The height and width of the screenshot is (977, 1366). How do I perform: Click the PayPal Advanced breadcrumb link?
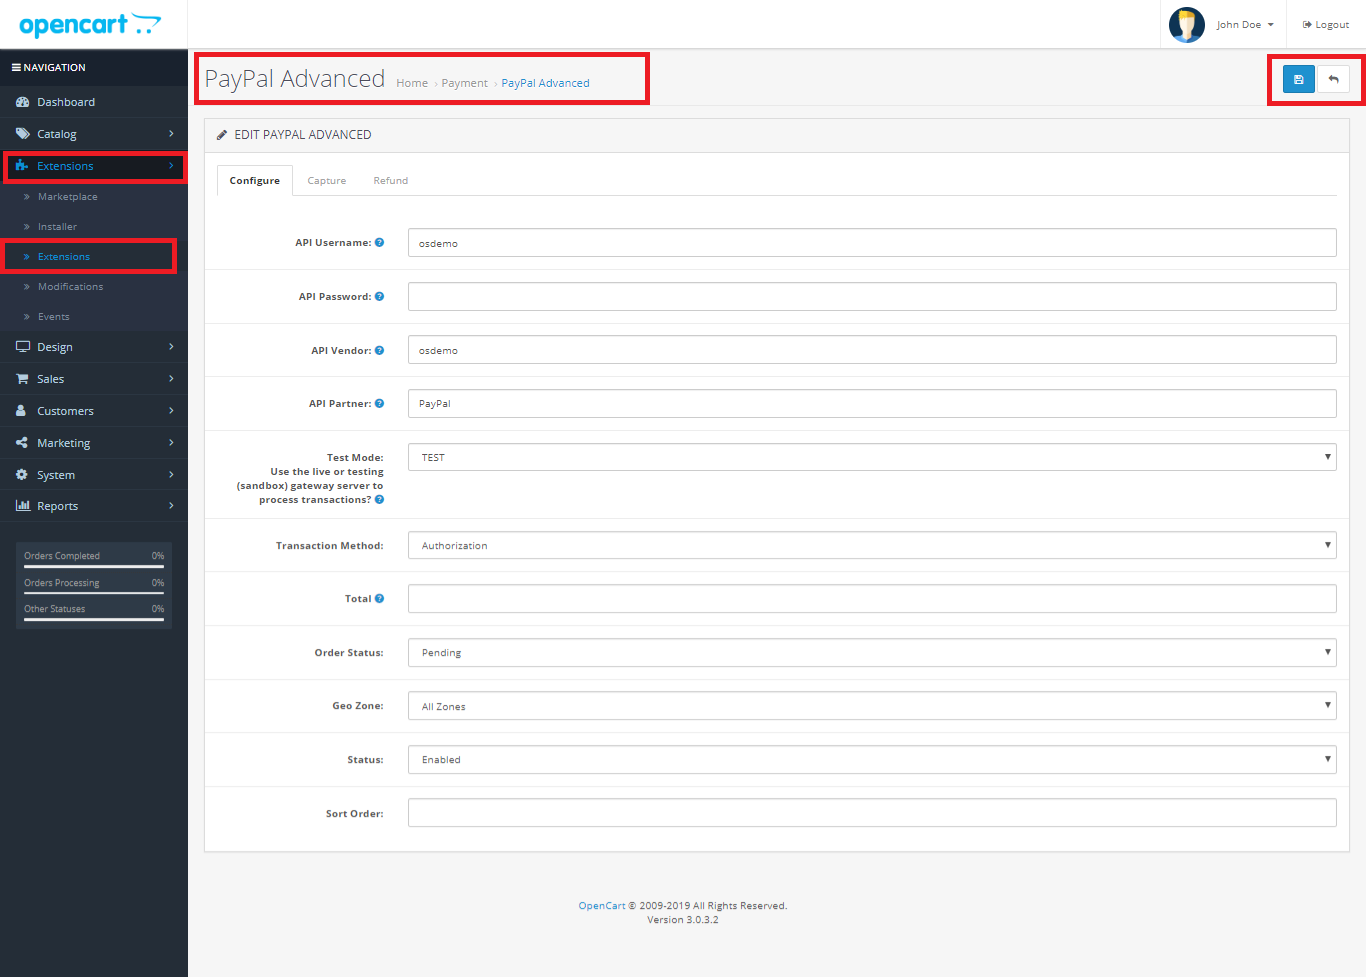(545, 83)
